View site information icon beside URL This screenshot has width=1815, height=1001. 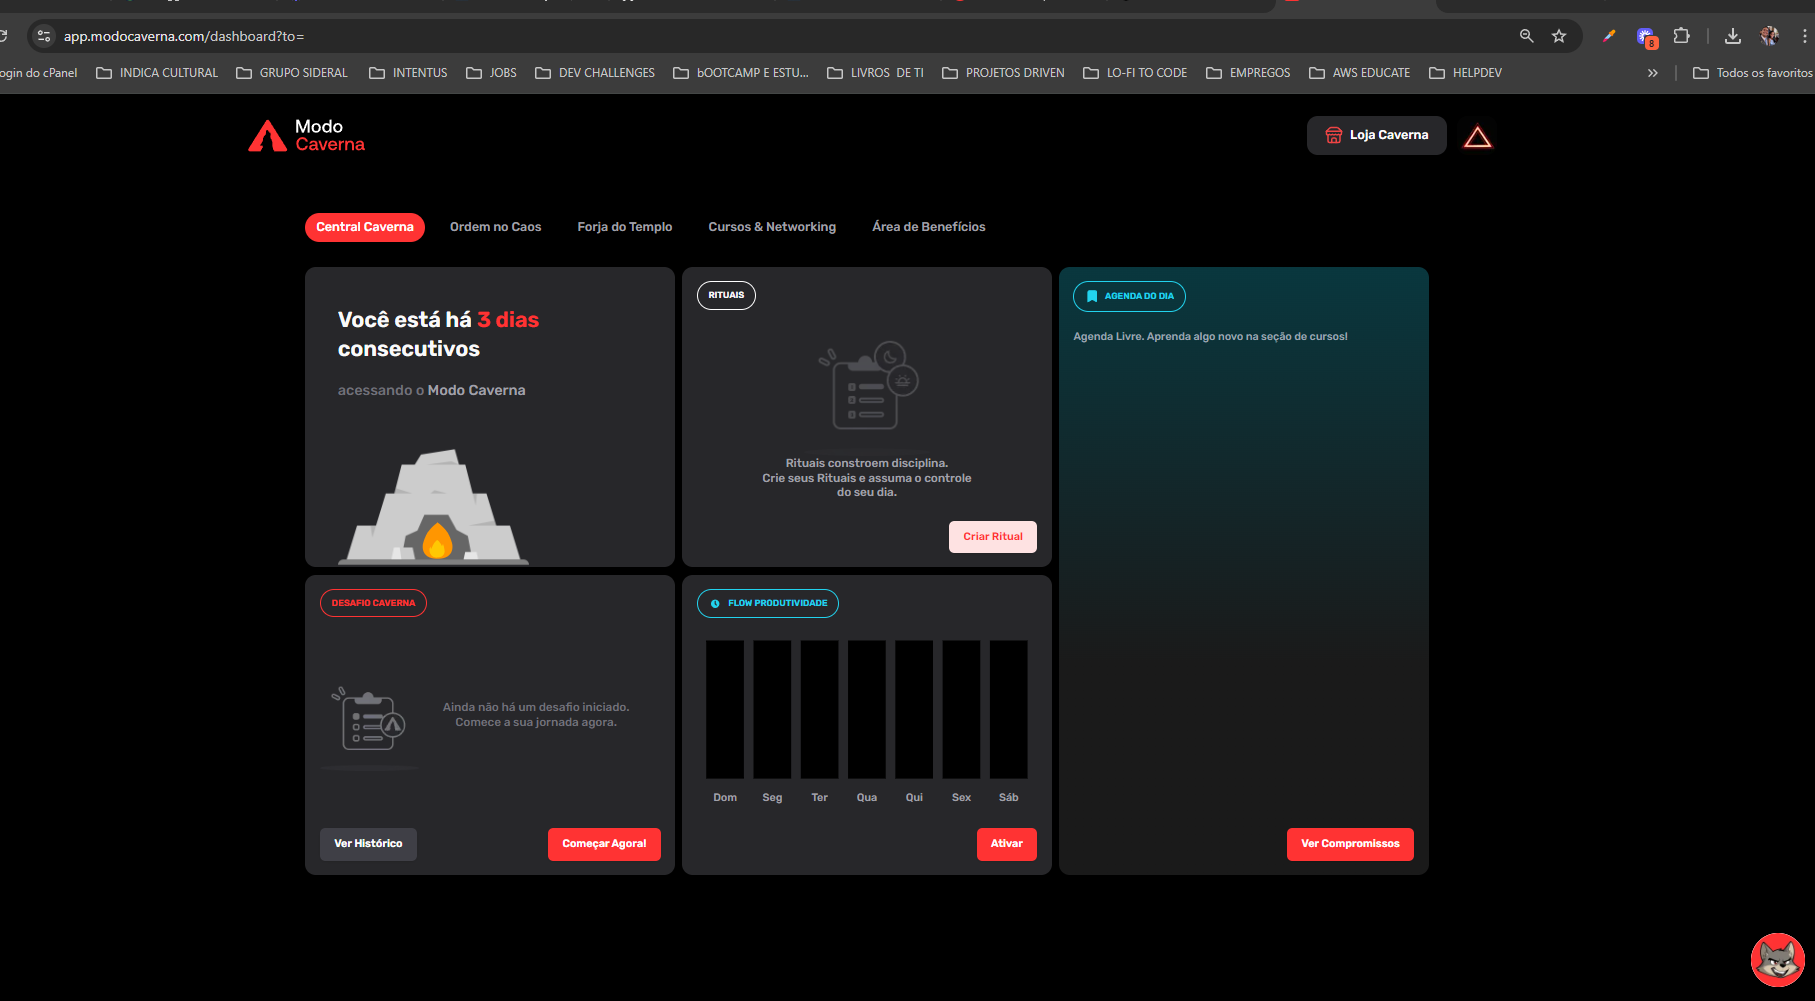tap(43, 36)
